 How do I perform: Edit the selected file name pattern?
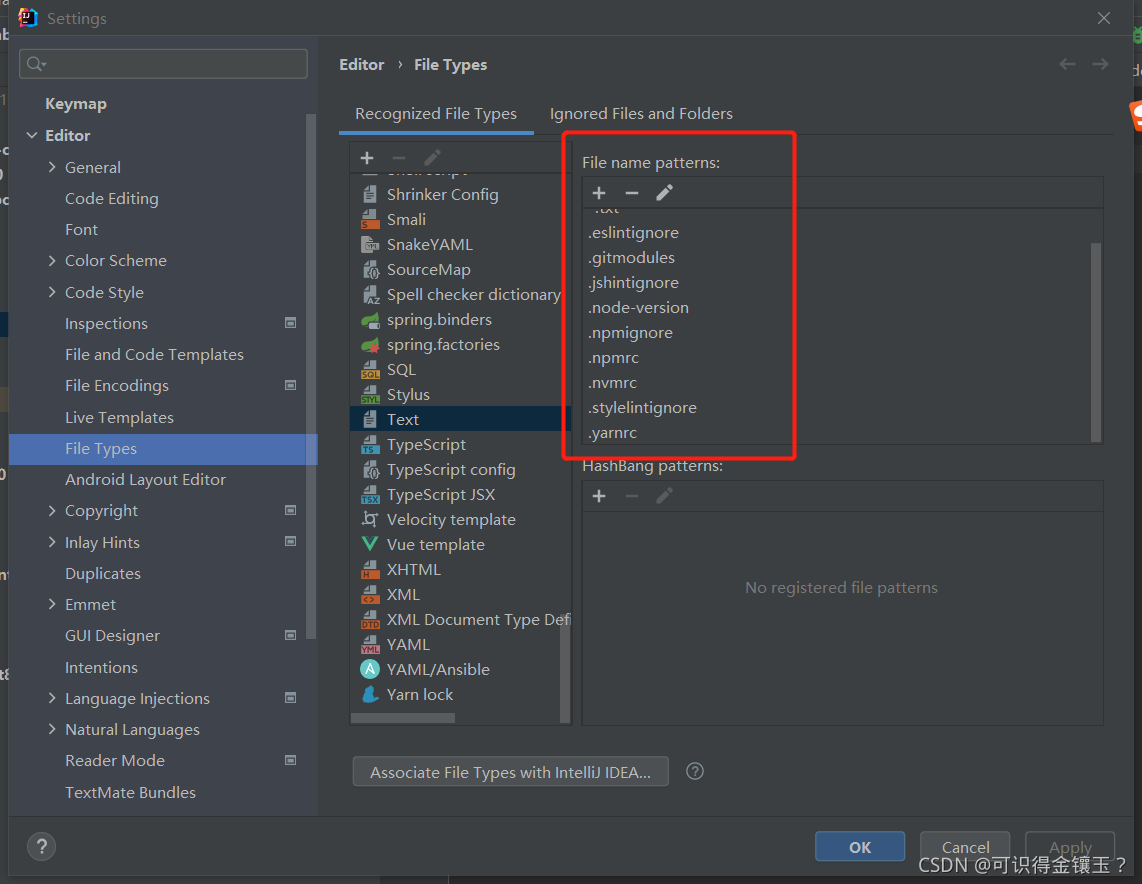point(664,193)
